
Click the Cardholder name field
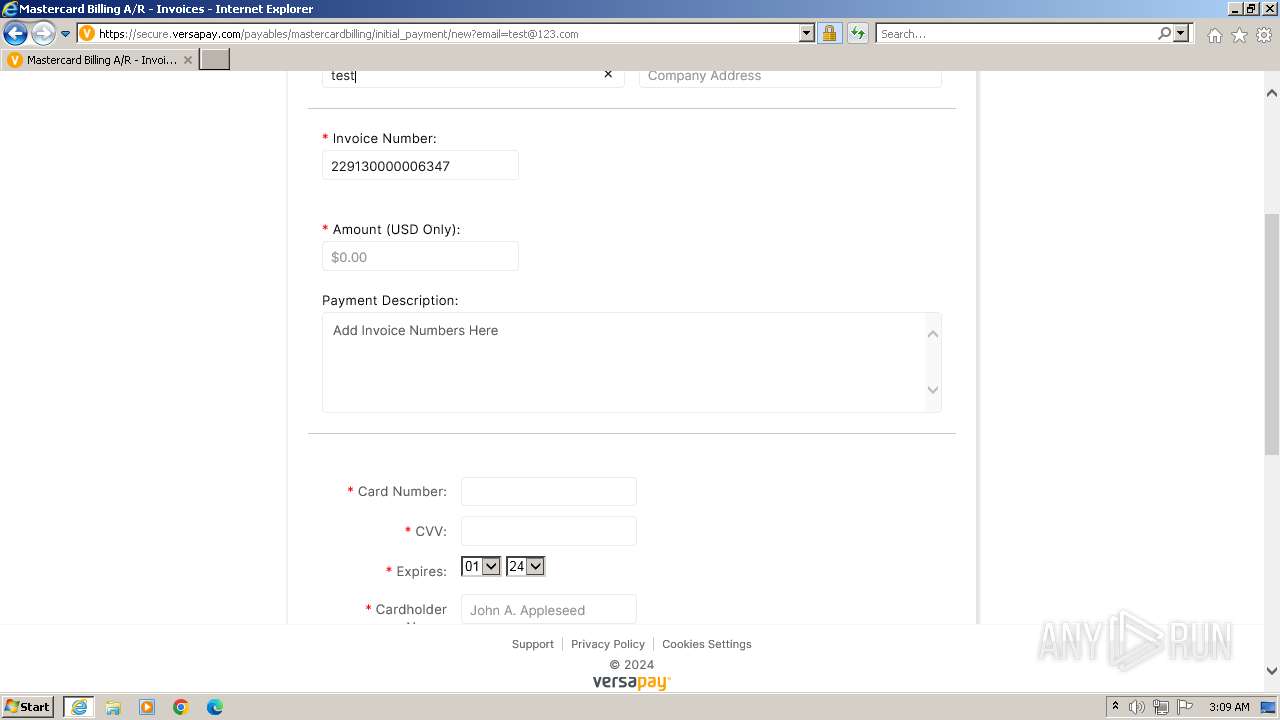(x=548, y=610)
